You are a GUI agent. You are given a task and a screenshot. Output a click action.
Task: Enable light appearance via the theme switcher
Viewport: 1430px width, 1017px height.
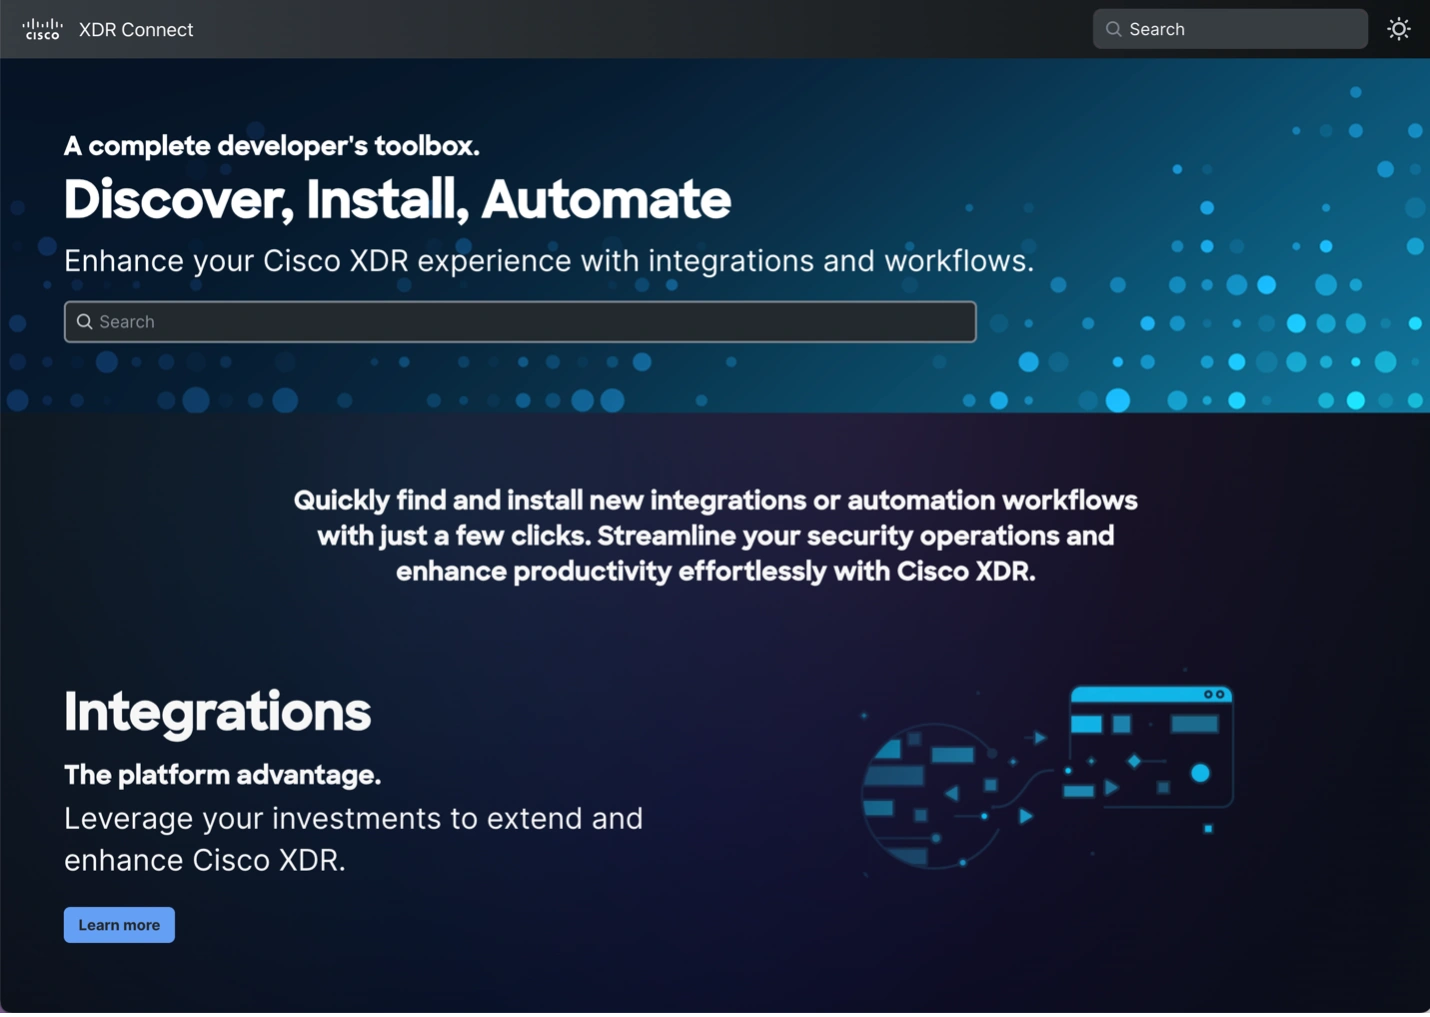pyautogui.click(x=1398, y=29)
